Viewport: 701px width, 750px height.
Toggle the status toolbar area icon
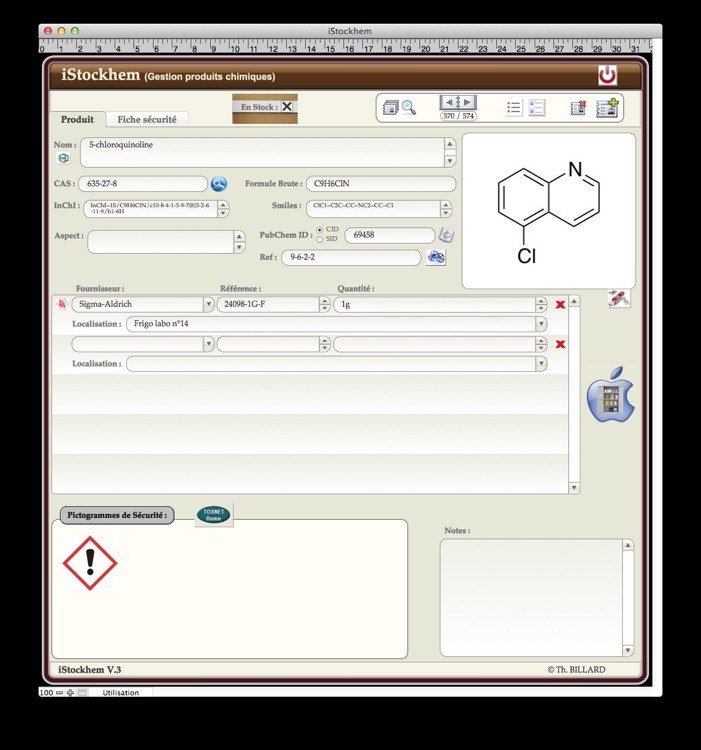pos(82,693)
